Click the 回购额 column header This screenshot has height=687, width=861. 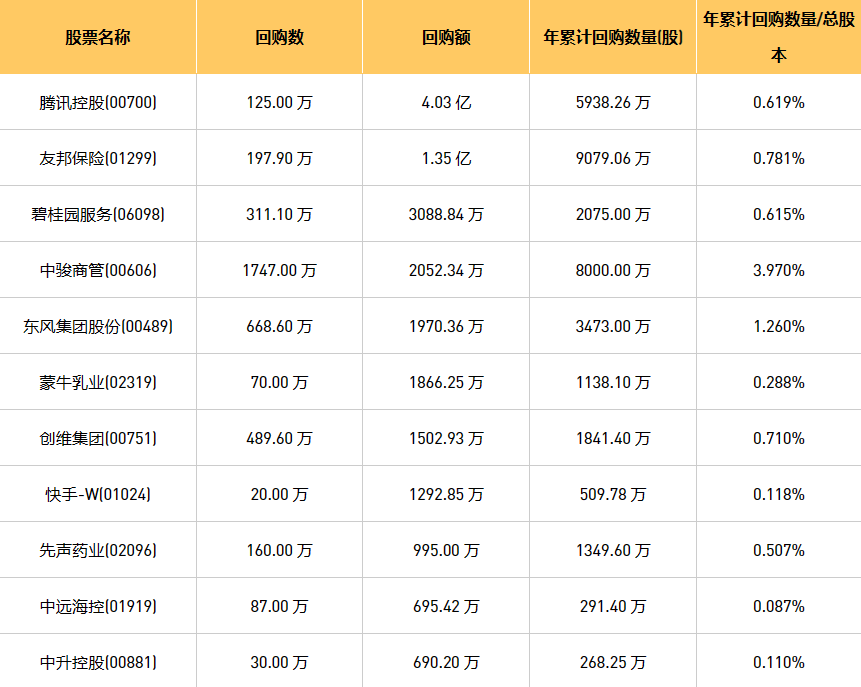pos(446,38)
